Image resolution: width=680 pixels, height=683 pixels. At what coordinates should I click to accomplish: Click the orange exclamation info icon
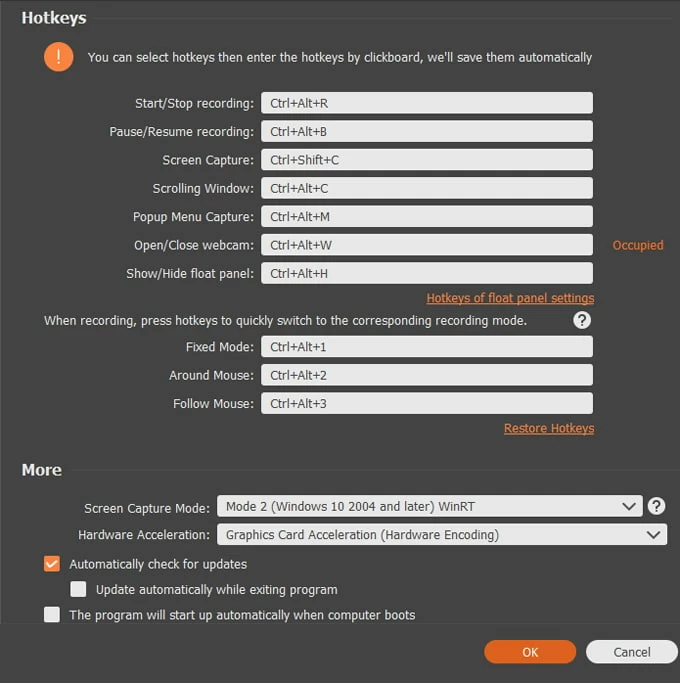point(59,57)
